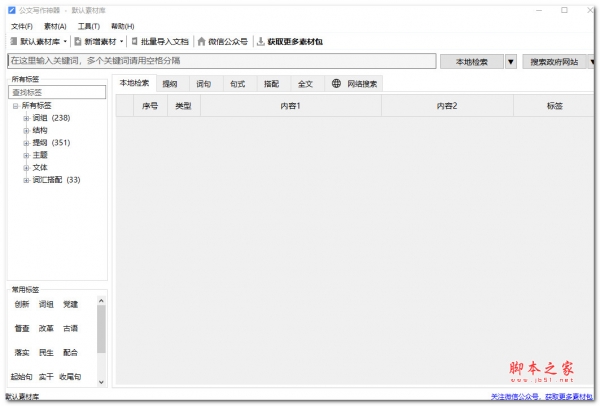Select the 主题 tree item
This screenshot has width=600, height=406.
pyautogui.click(x=40, y=155)
